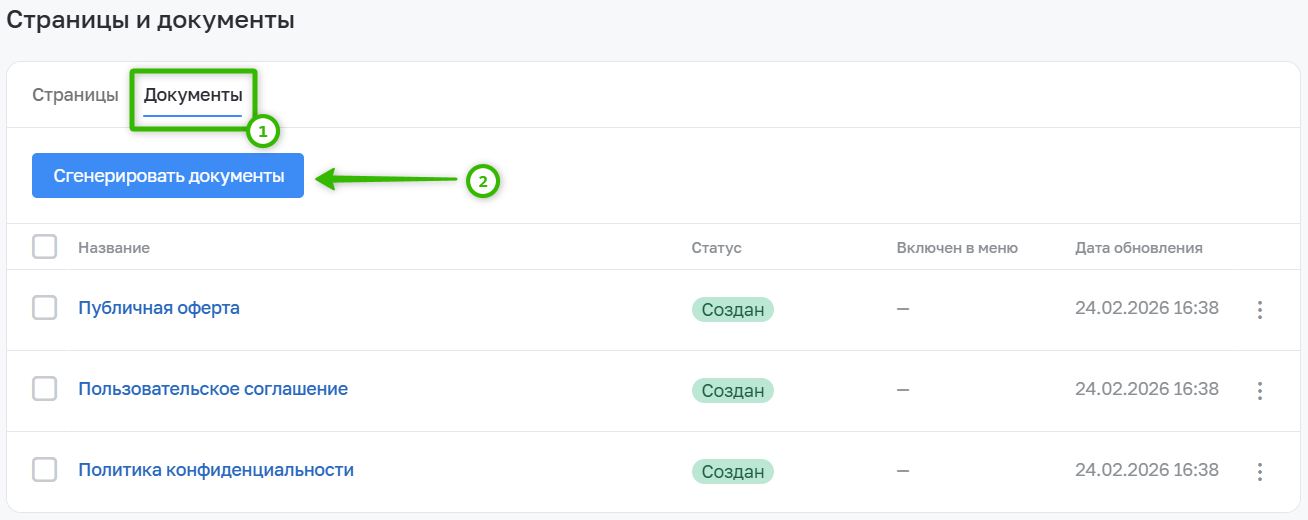Open the three-dot menu for Политика конфиденциальности
Screen dimensions: 1308x520
point(1260,471)
